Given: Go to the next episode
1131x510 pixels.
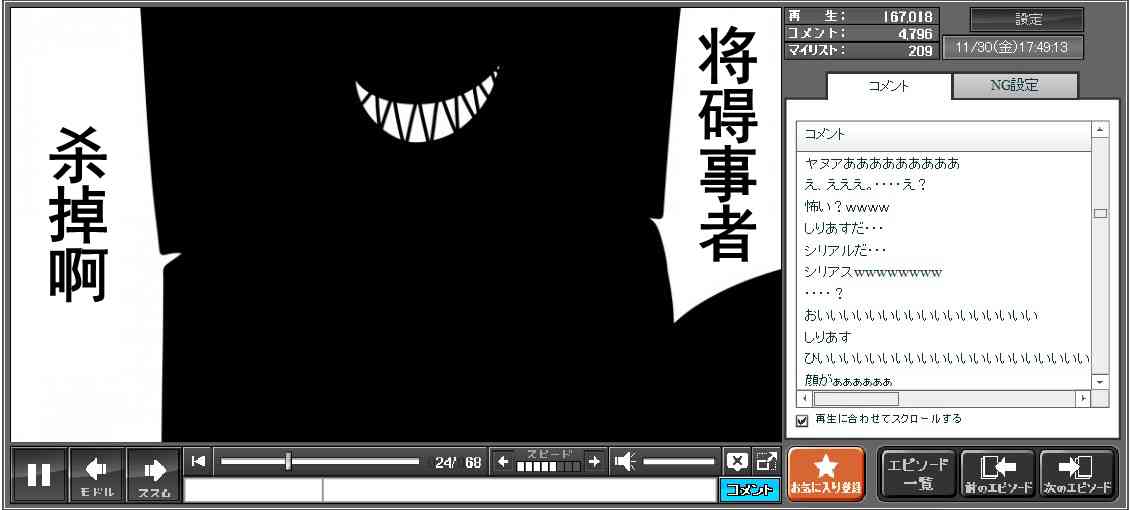Looking at the screenshot, I should coord(1077,474).
